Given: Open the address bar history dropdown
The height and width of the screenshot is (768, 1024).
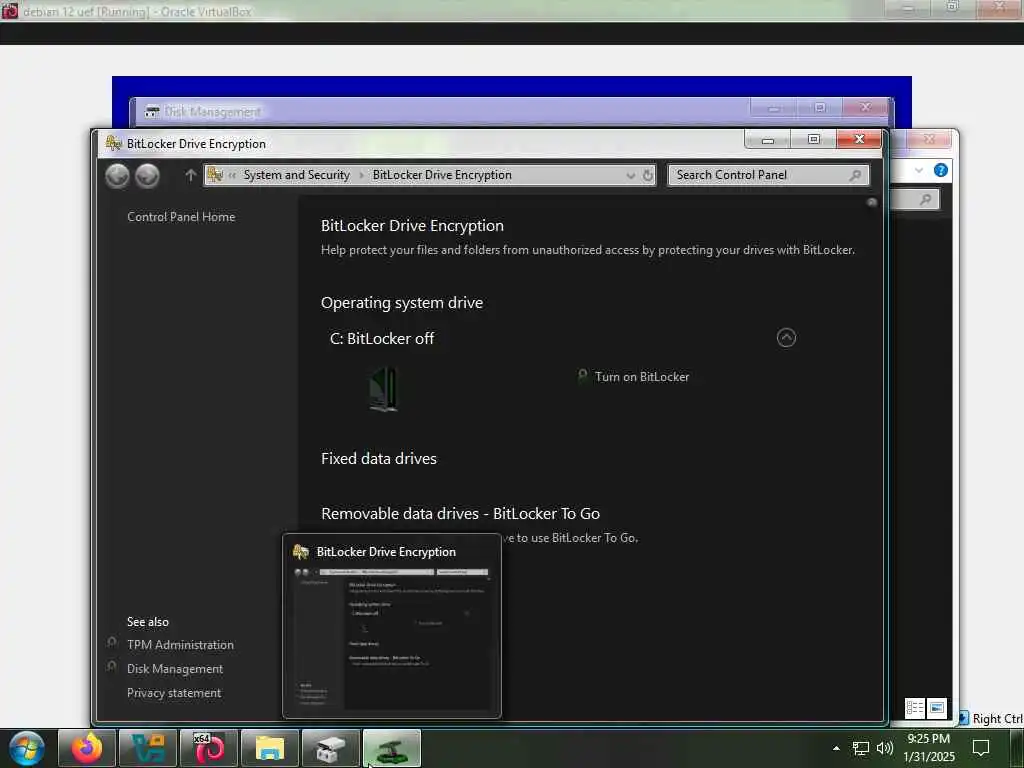Looking at the screenshot, I should (x=630, y=175).
